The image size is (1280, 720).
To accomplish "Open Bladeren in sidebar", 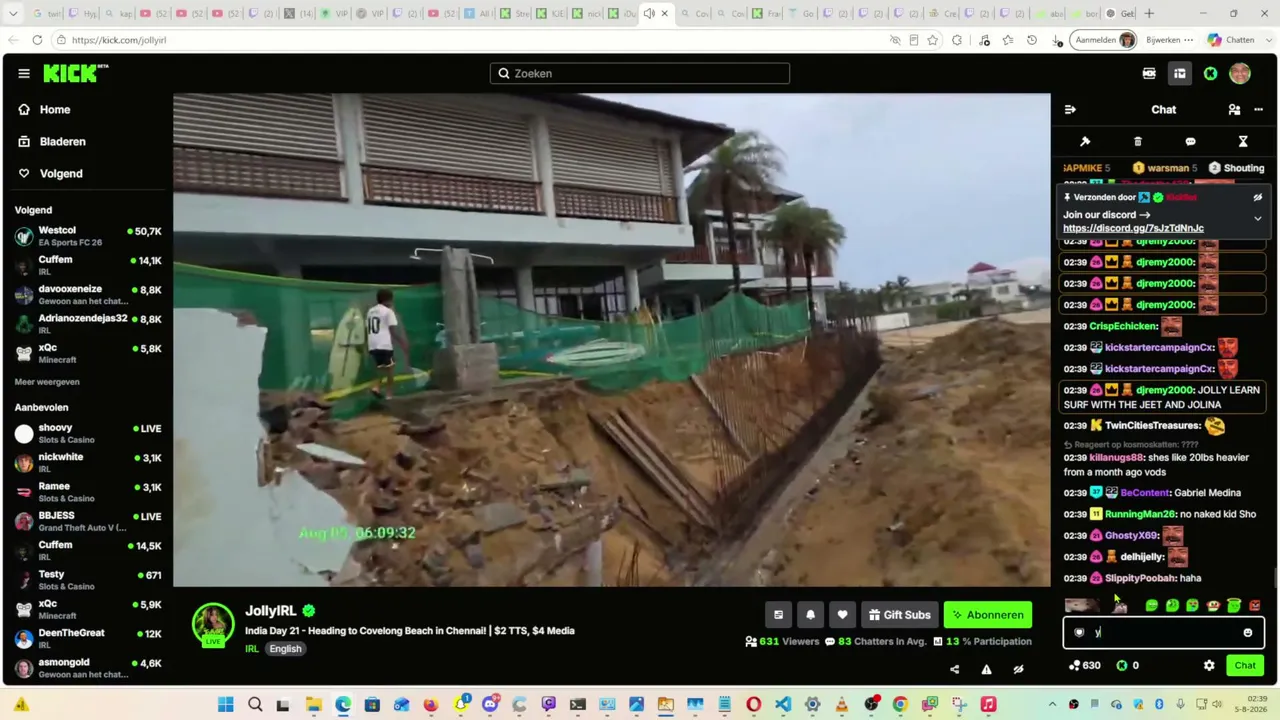I will 62,142.
